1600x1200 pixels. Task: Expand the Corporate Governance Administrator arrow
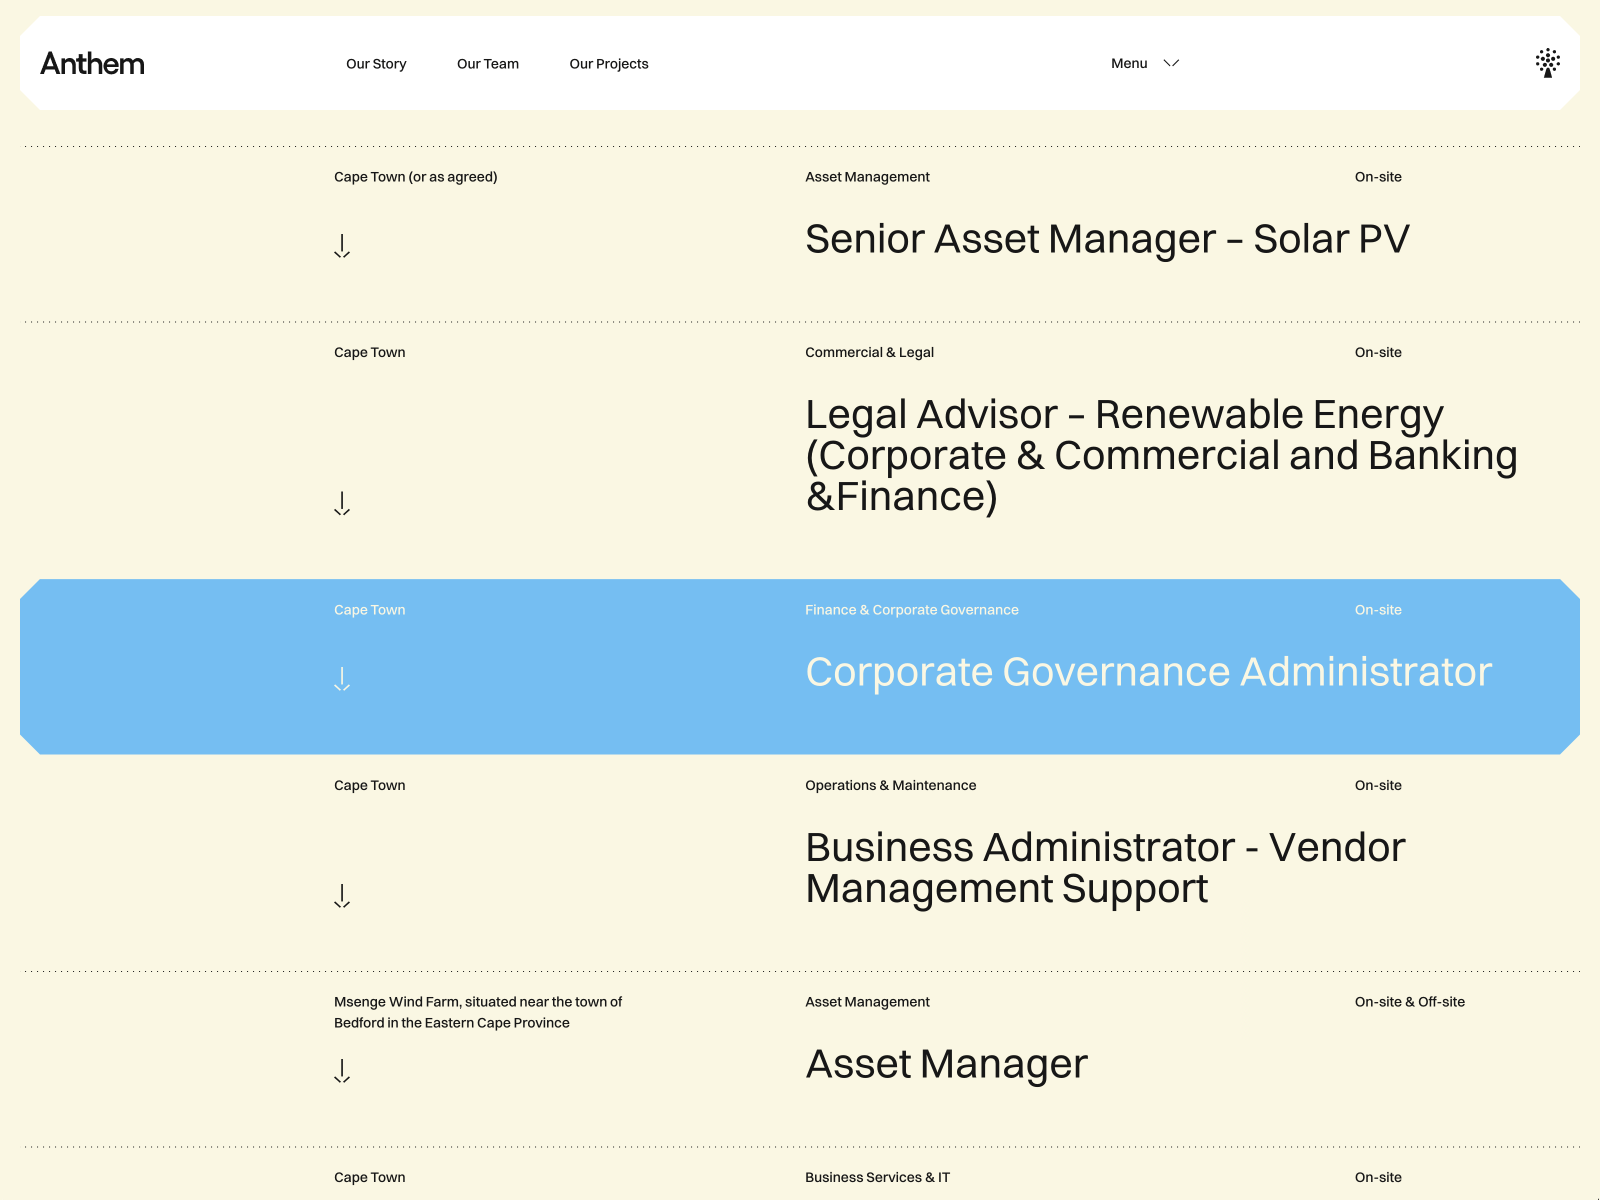tap(342, 679)
